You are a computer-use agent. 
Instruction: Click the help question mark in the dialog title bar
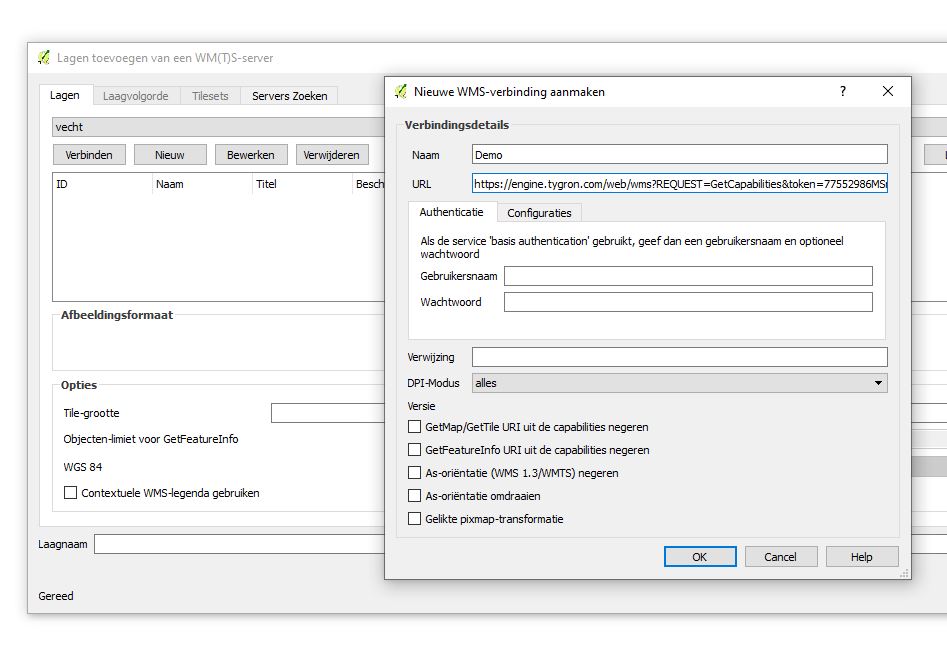coord(843,91)
